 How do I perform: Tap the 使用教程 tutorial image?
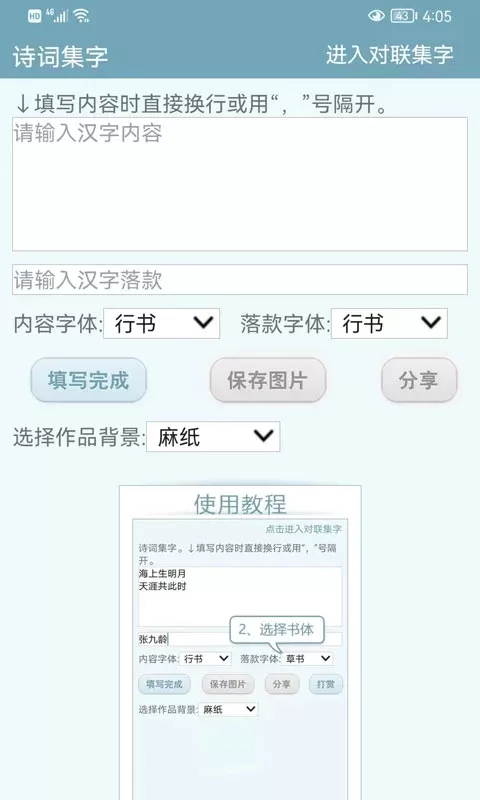[240, 643]
